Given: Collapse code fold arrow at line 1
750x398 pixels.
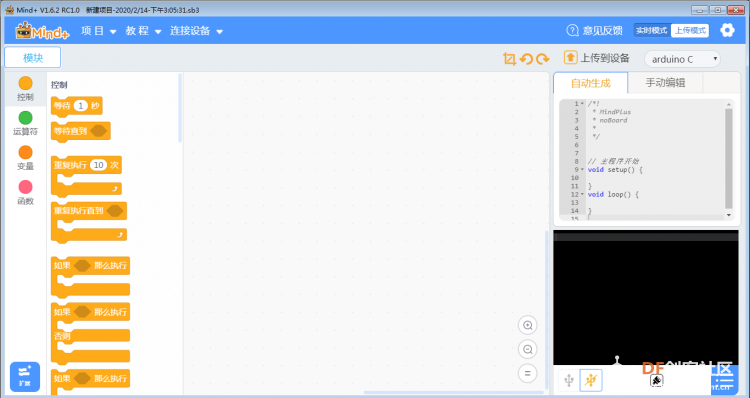Looking at the screenshot, I should click(582, 104).
